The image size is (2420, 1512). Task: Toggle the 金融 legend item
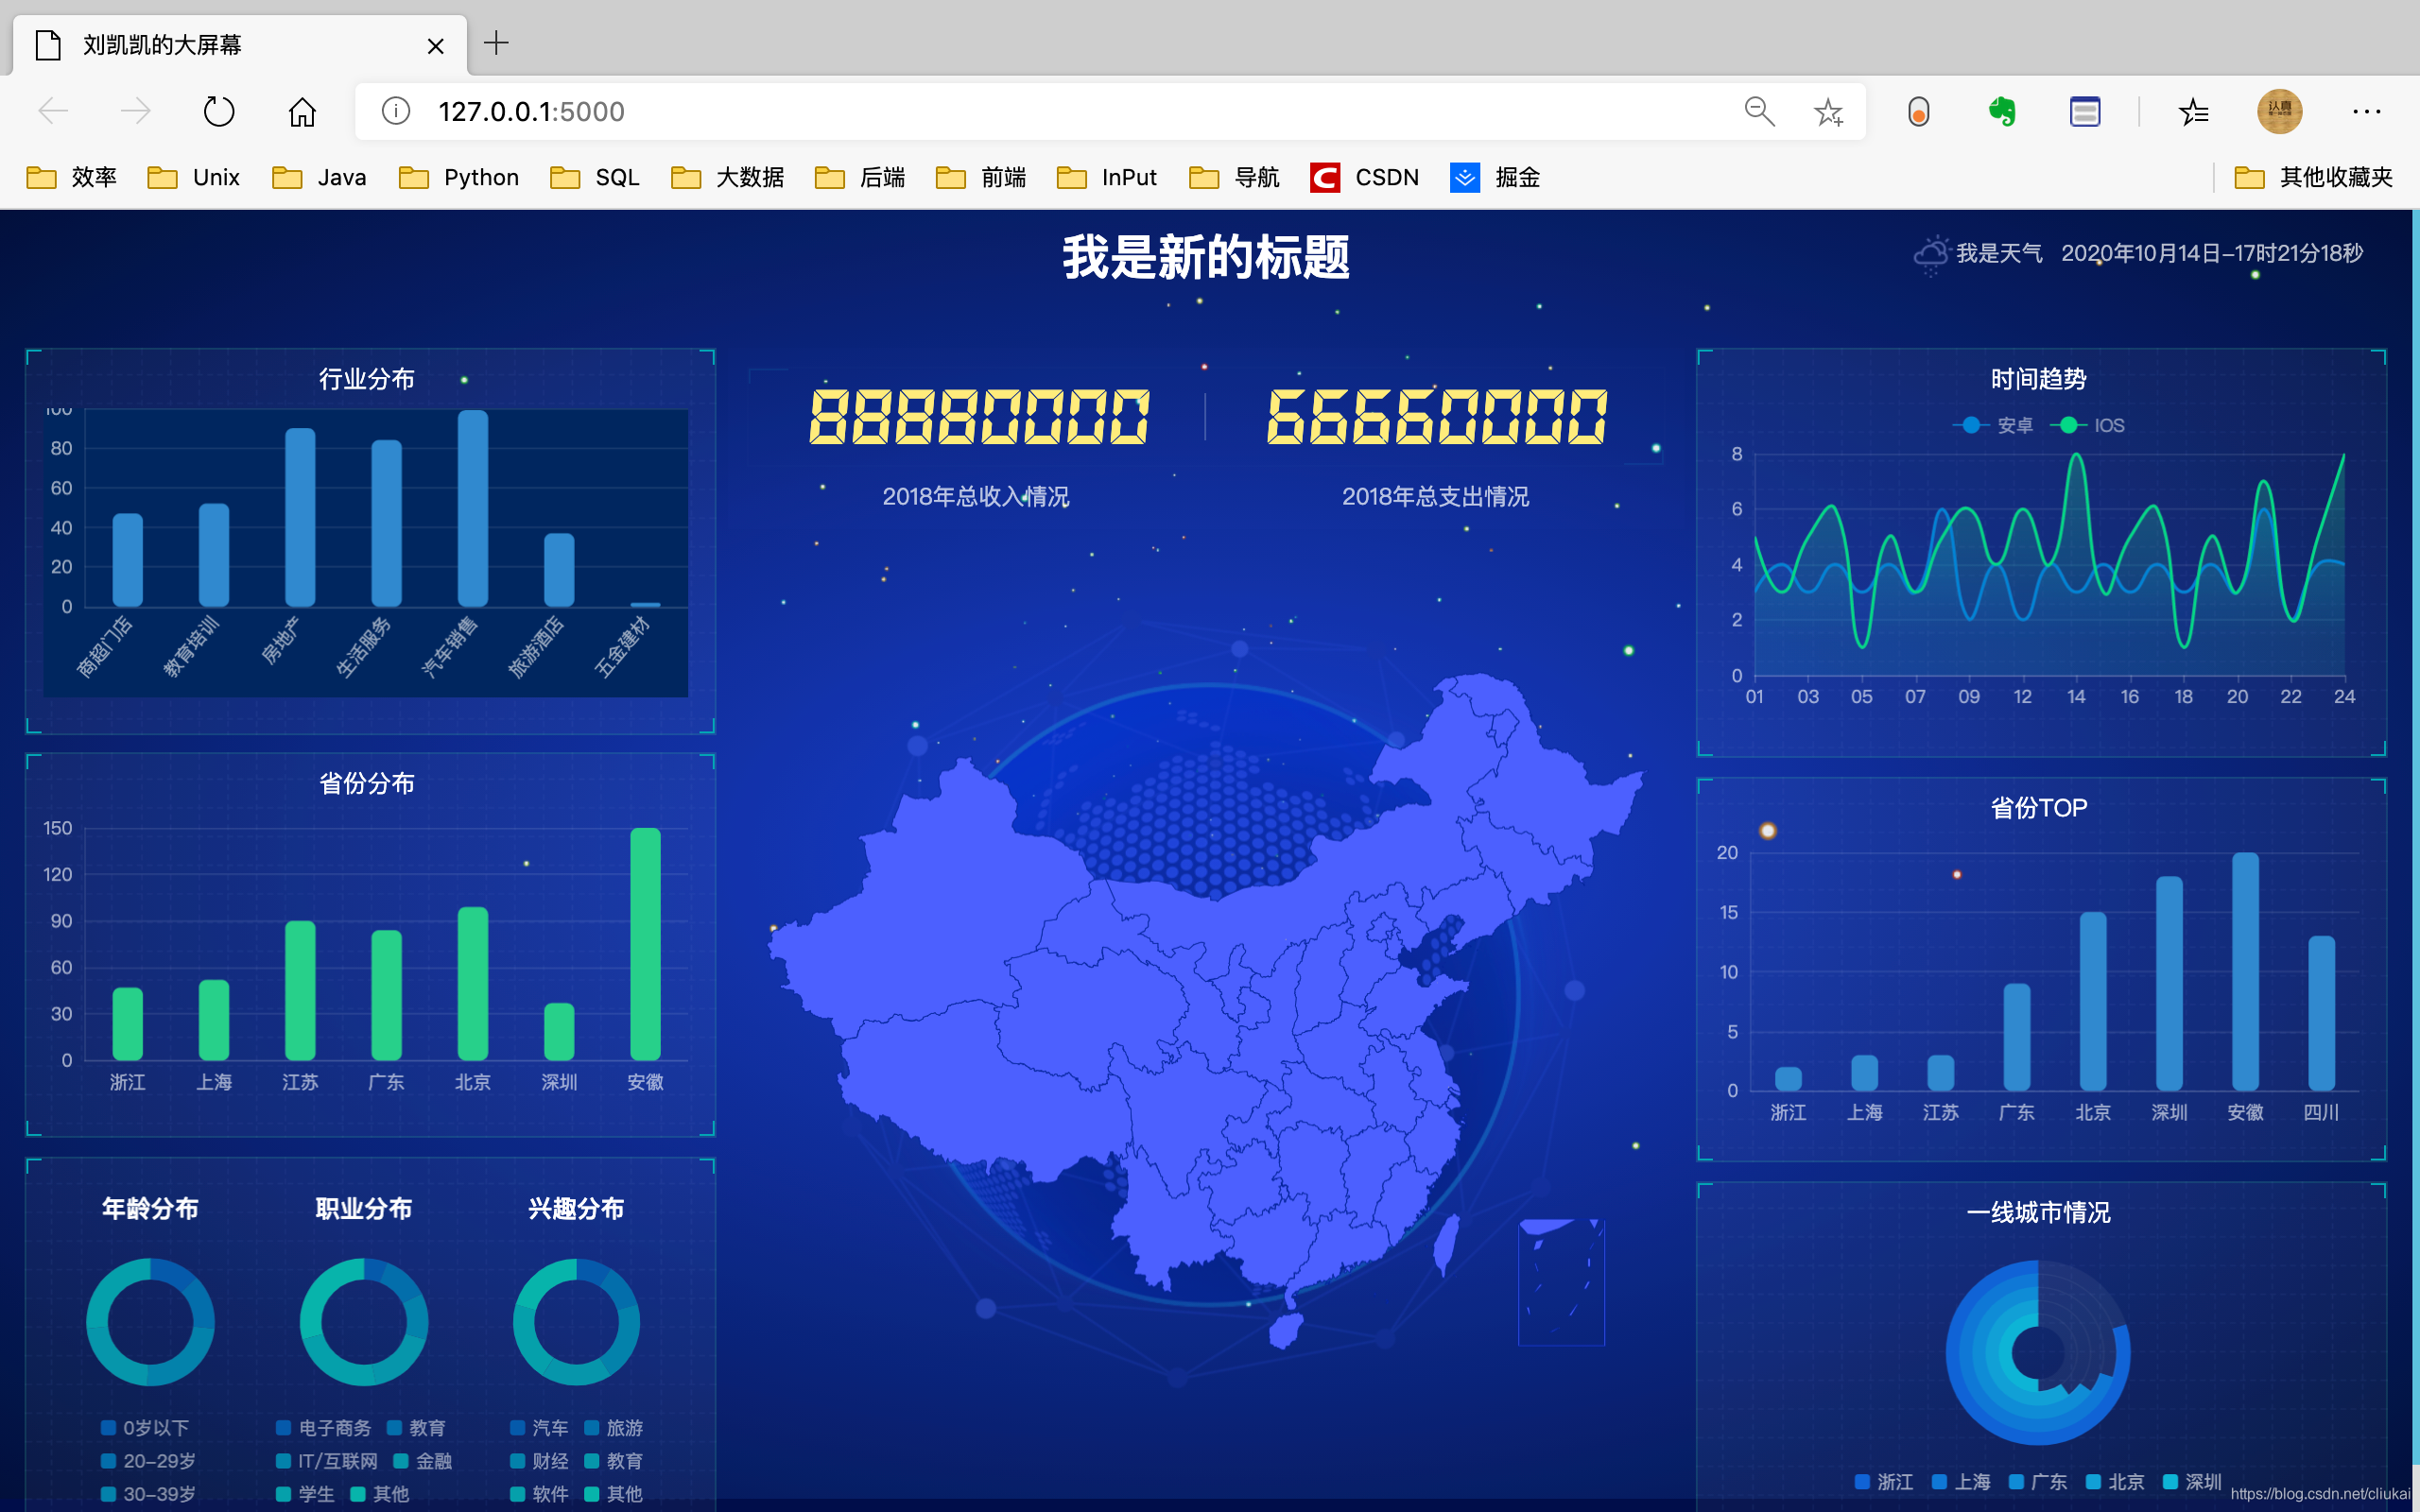coord(423,1461)
